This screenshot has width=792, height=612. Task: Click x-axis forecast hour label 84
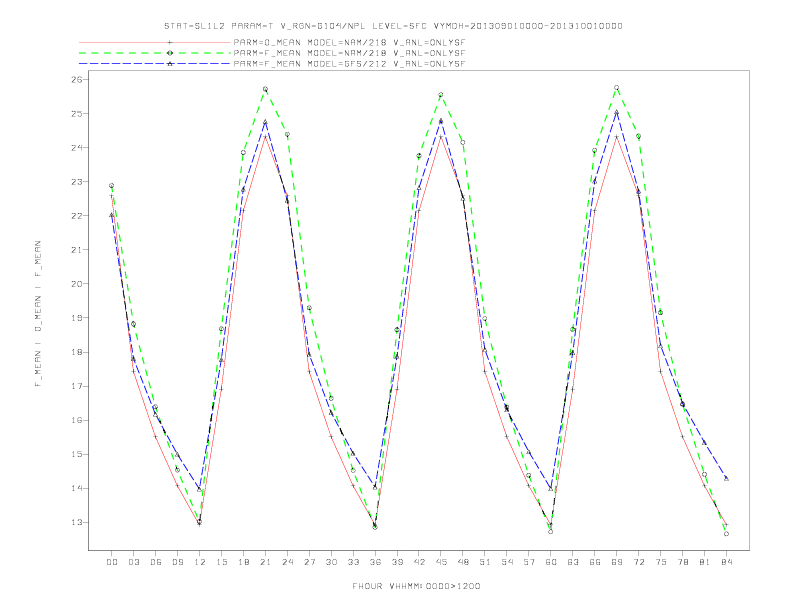tap(727, 562)
